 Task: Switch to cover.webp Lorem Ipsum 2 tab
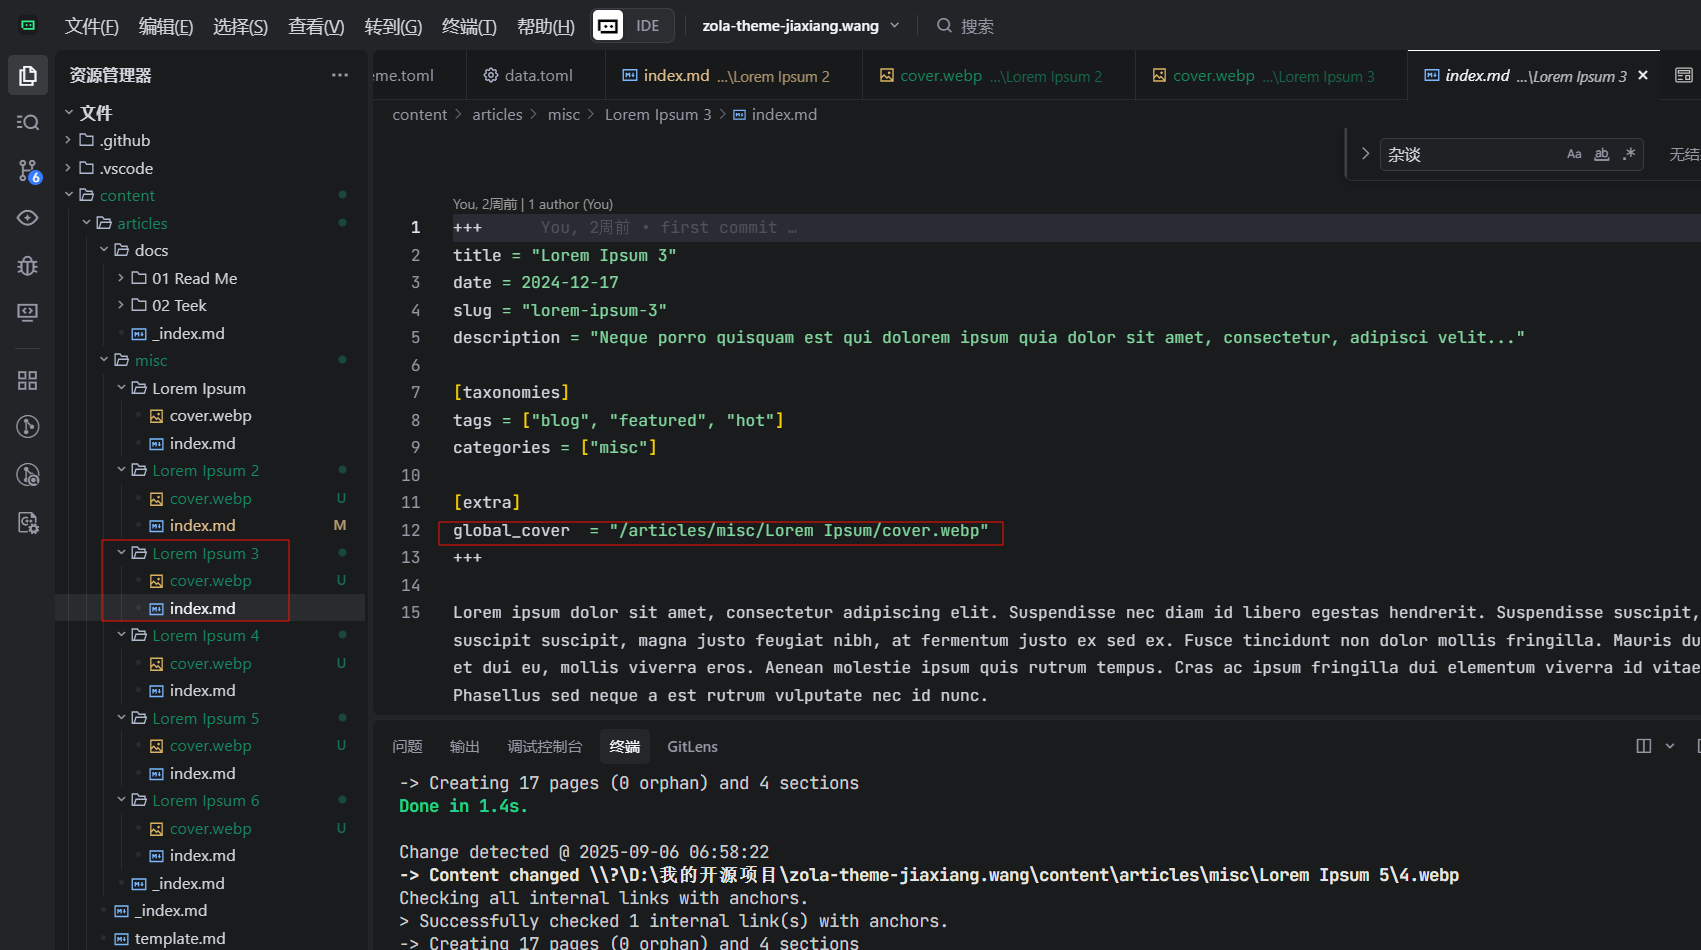[999, 75]
